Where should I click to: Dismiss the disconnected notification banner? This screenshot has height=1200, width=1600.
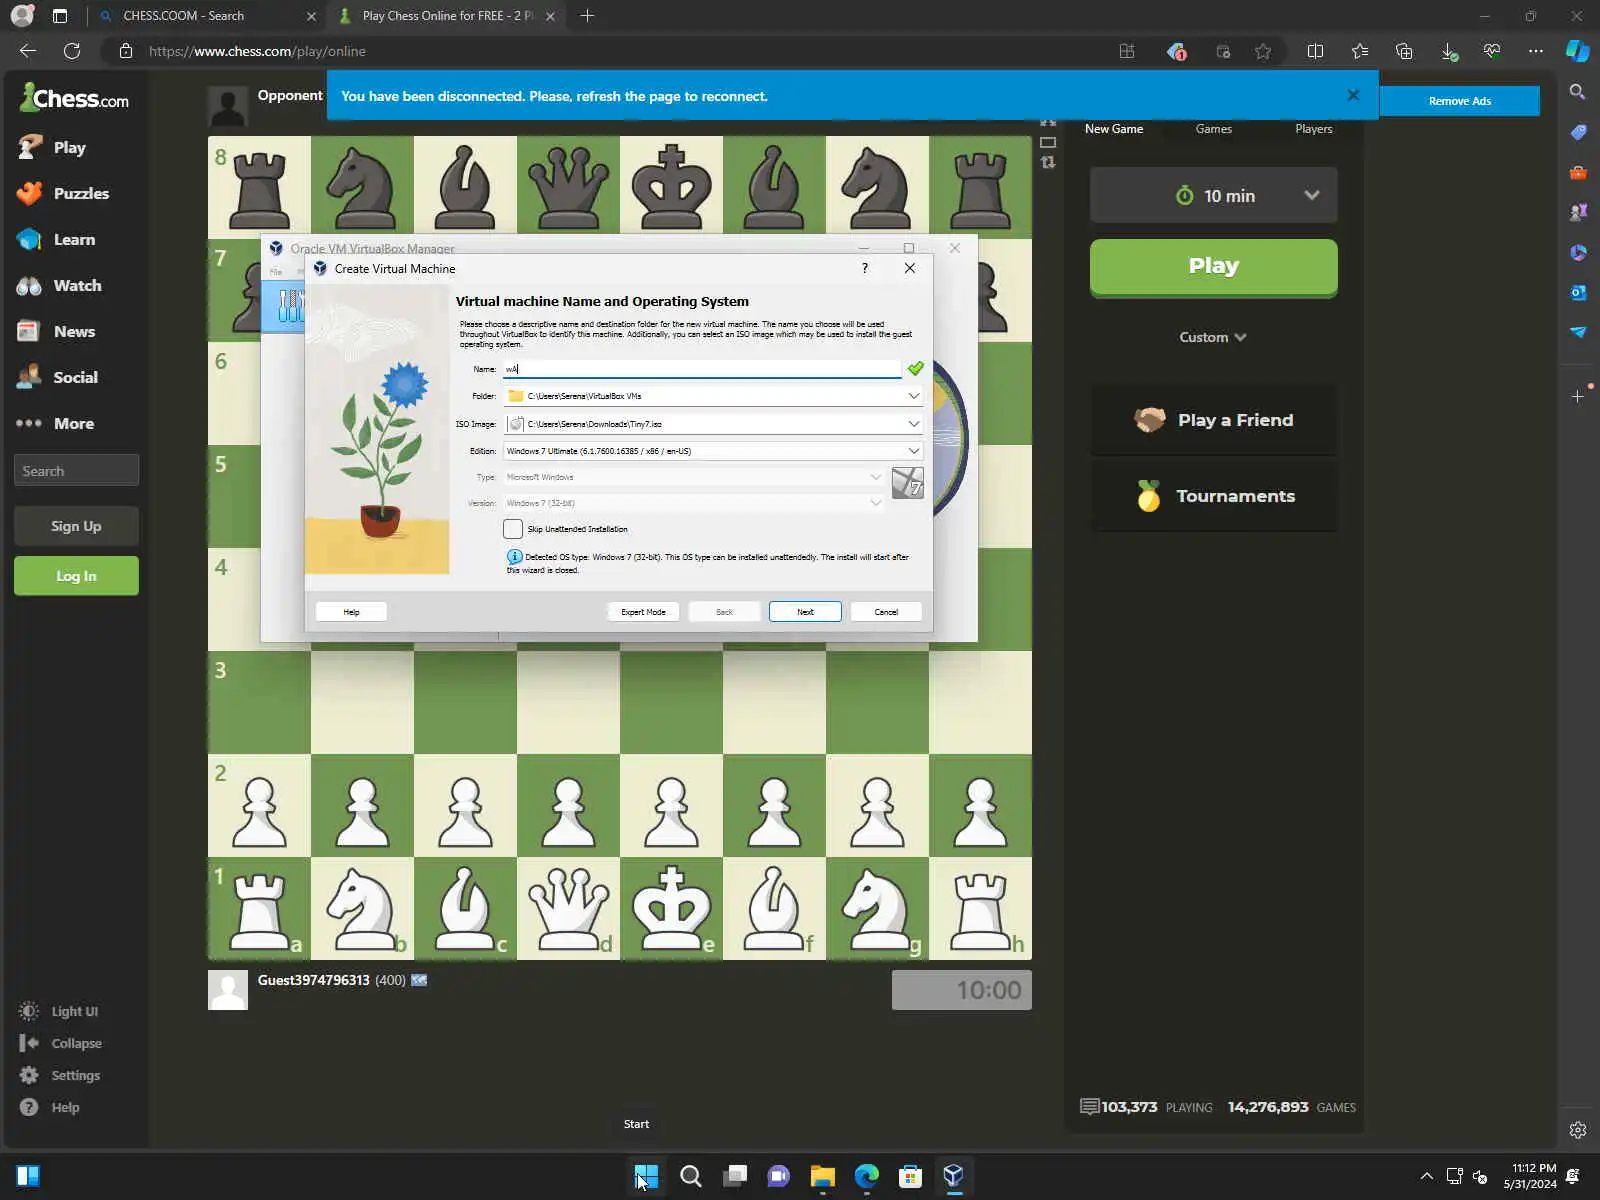(x=1353, y=95)
